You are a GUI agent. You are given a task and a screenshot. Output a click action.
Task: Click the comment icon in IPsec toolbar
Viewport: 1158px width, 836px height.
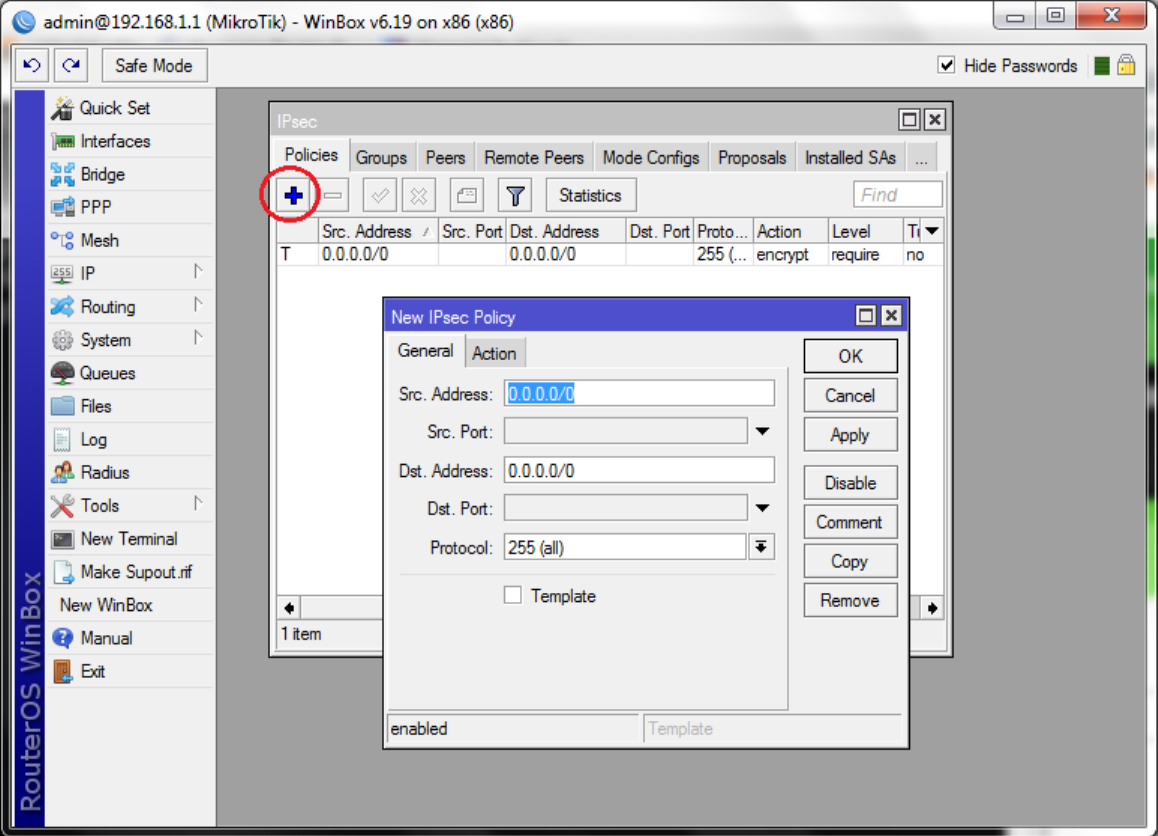(x=467, y=196)
